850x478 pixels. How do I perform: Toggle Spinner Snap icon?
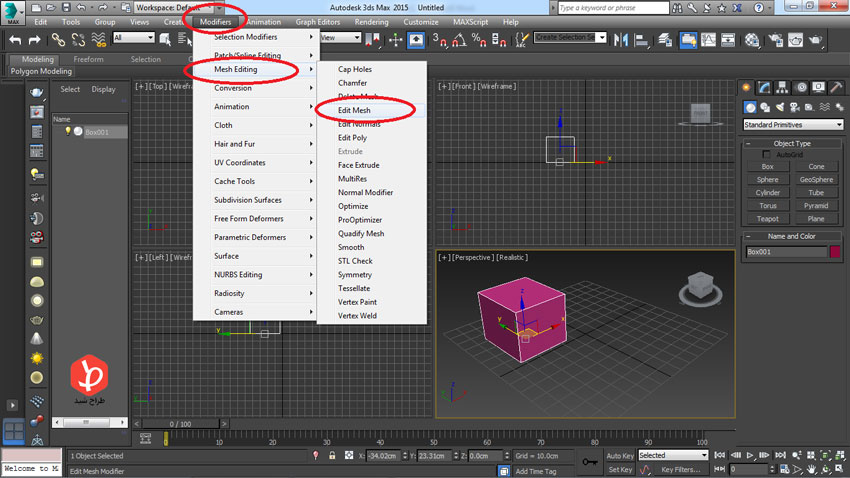pos(498,39)
